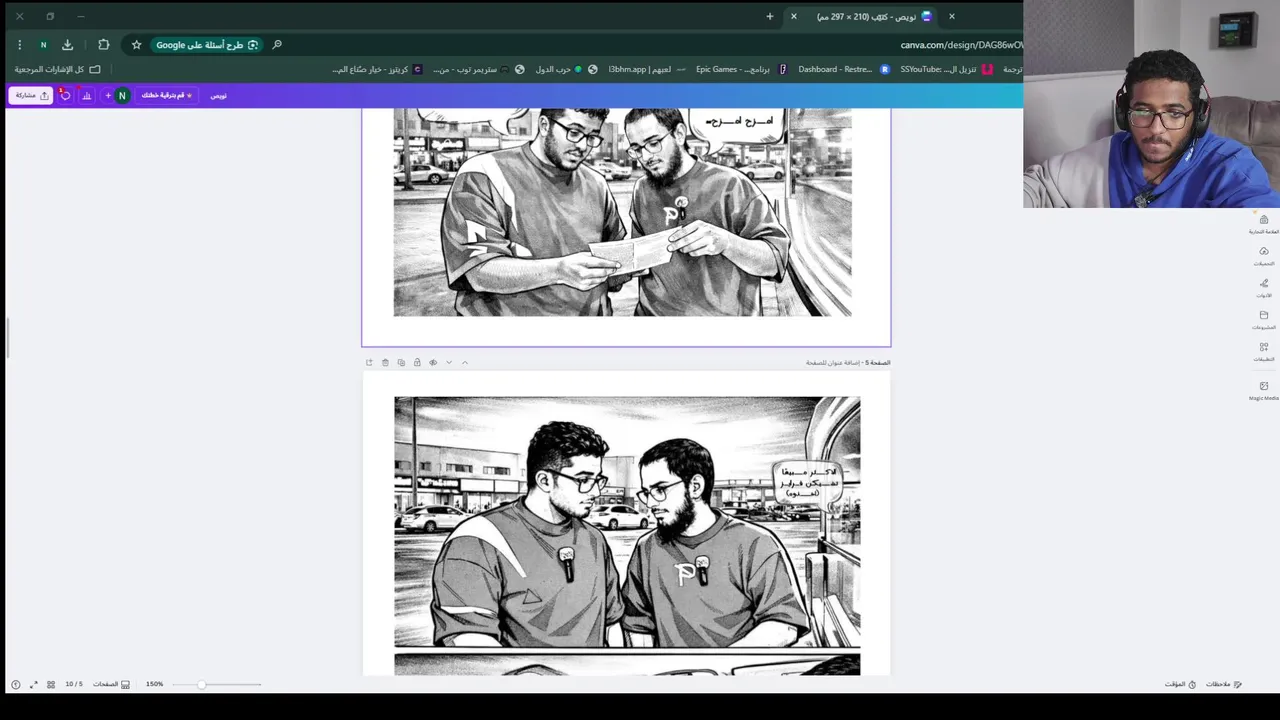Open the Tools sidebar panel
This screenshot has width=1280, height=720.
coord(1263,288)
